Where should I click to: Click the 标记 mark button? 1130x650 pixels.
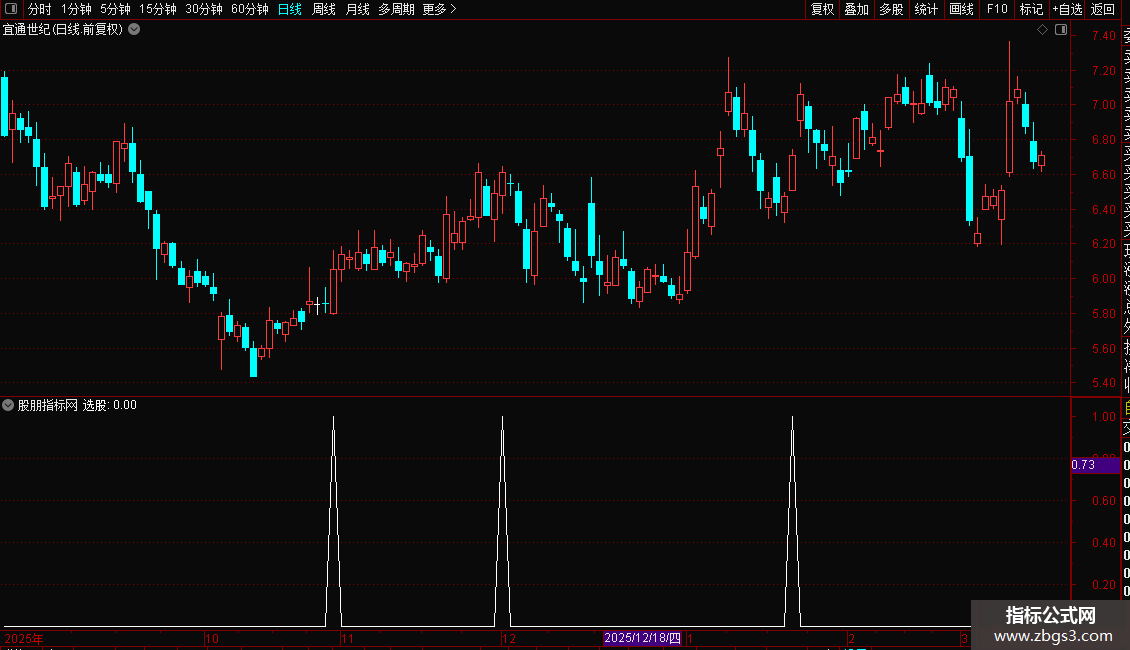1031,9
